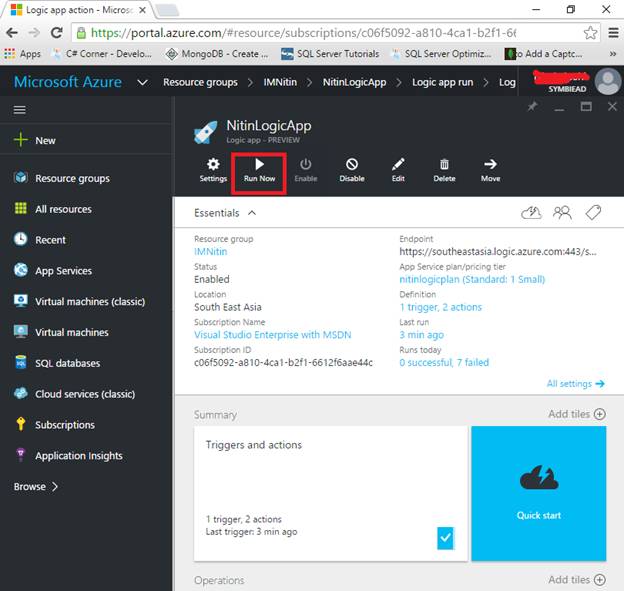Click Resource groups in the breadcrumb
Viewport: 624px width, 591px height.
pyautogui.click(x=200, y=82)
